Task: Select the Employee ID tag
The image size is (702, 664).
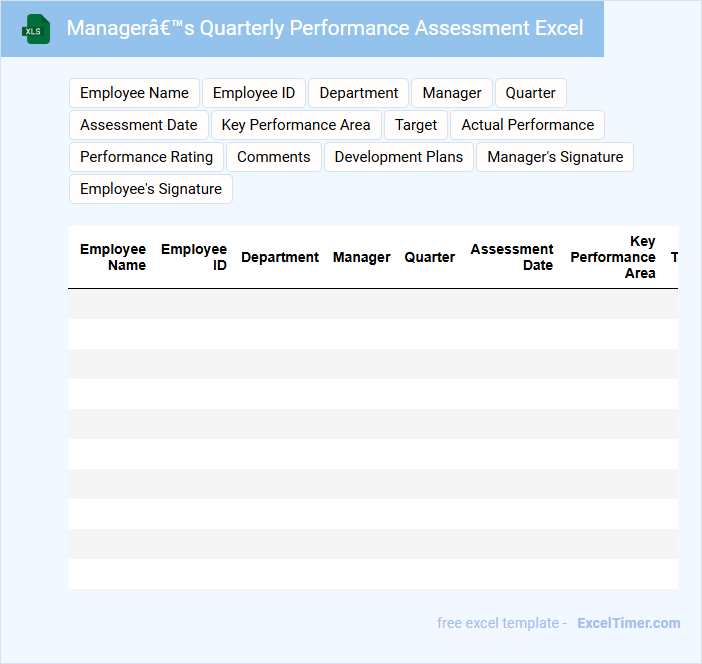Action: 254,93
